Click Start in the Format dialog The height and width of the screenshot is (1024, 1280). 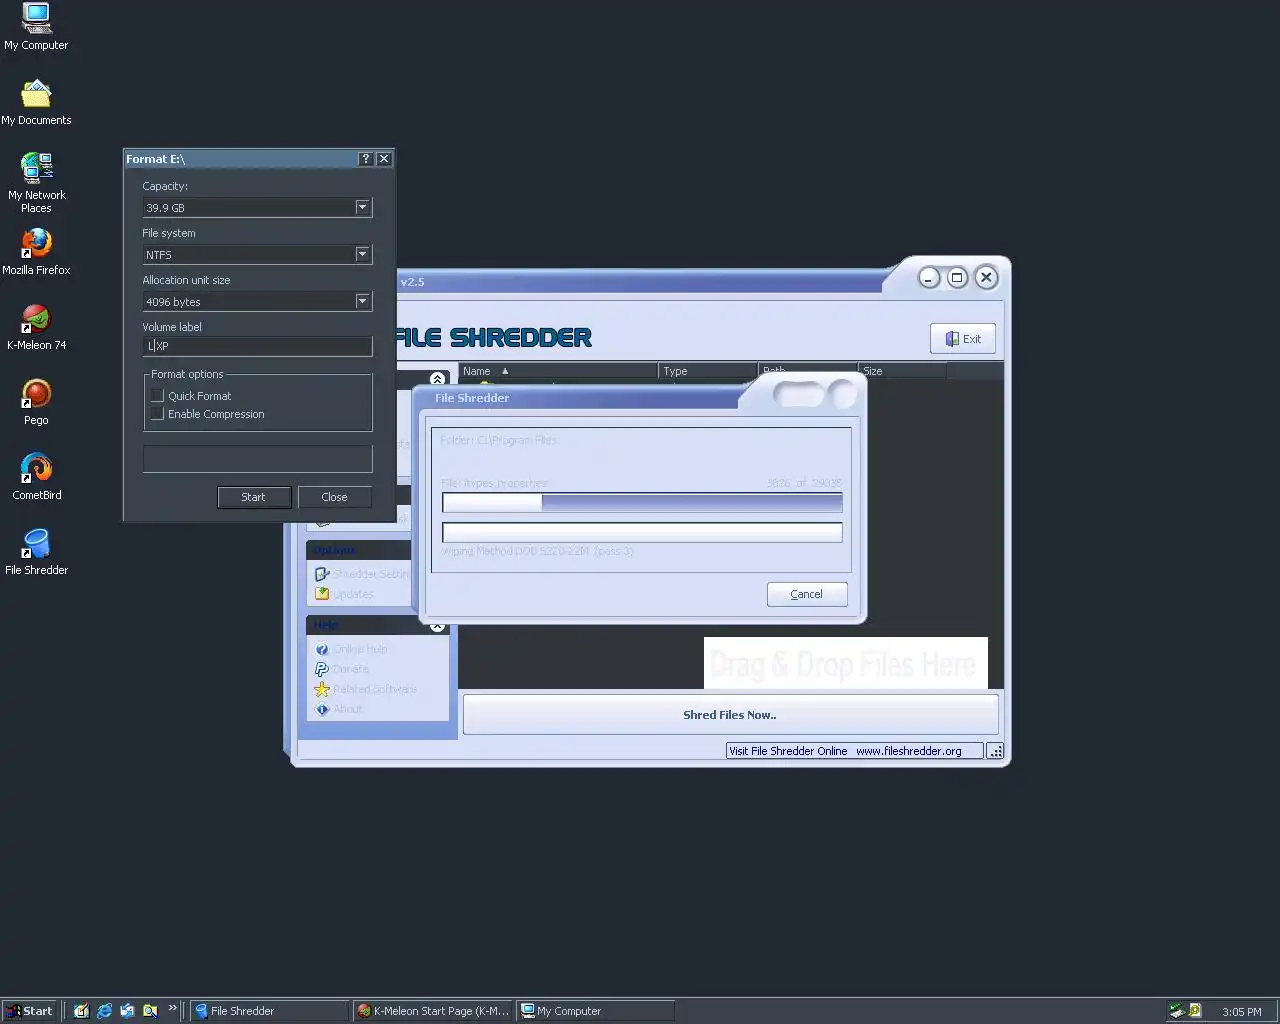254,497
